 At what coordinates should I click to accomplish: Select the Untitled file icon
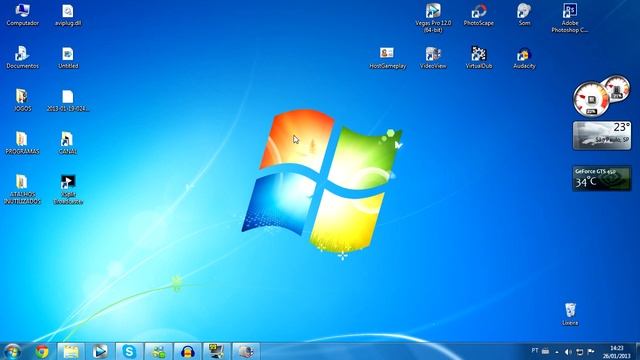click(68, 57)
